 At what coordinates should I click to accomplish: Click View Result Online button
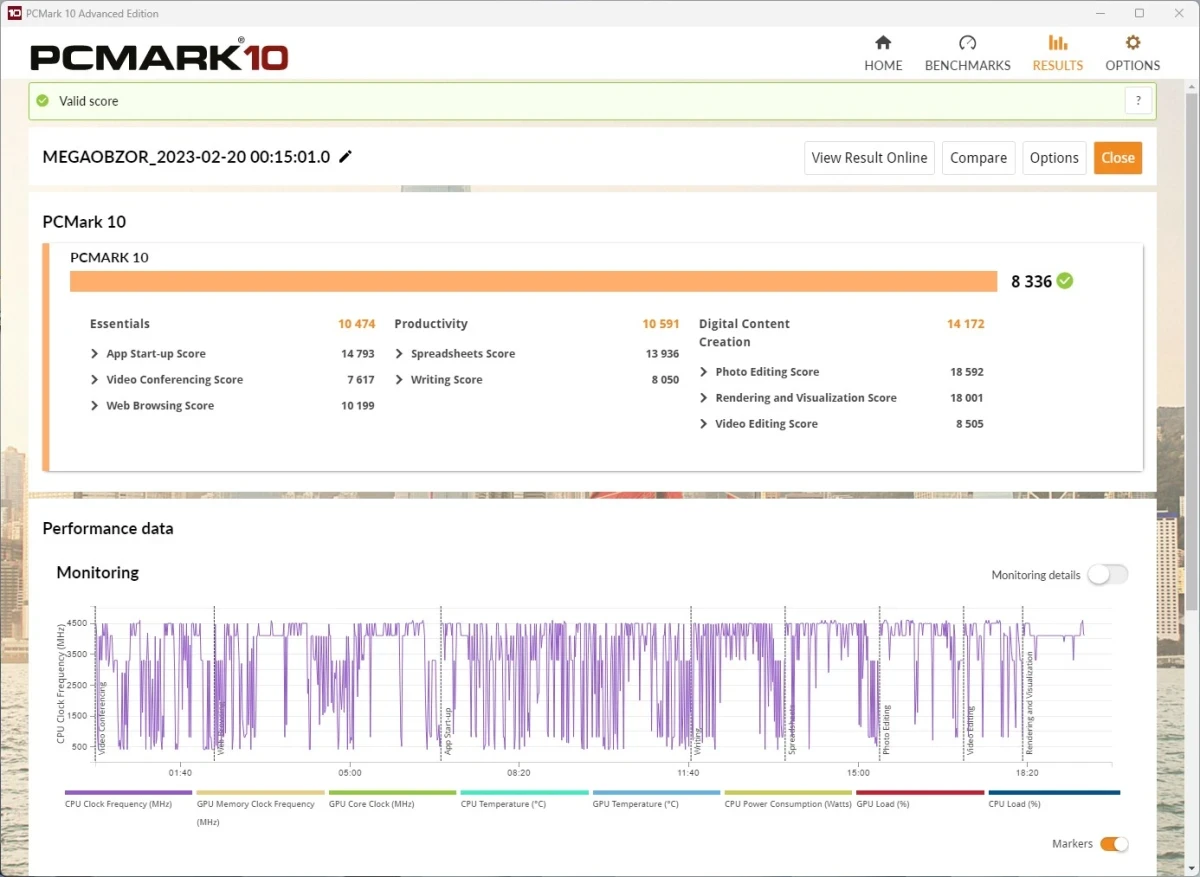point(869,158)
